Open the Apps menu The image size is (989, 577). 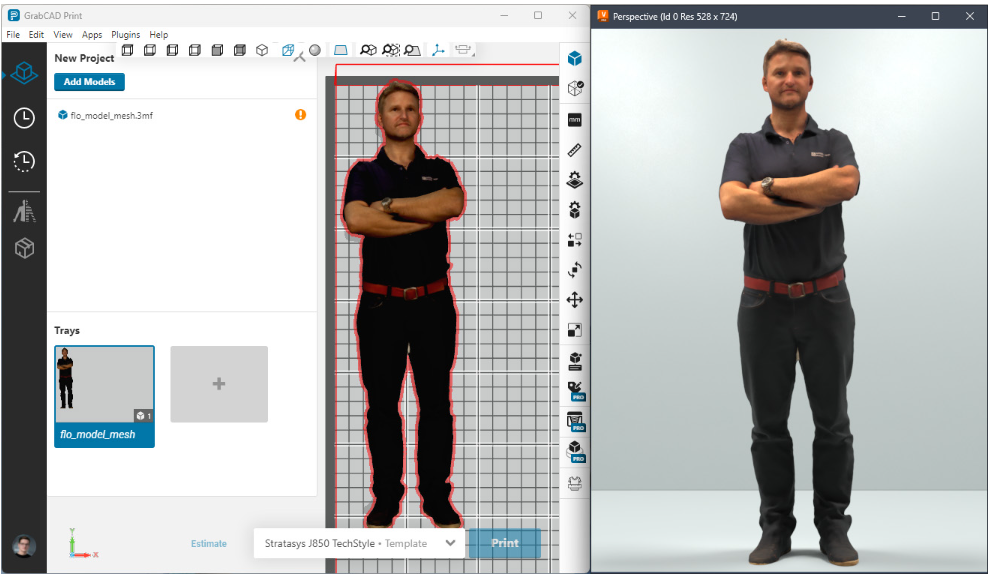(92, 35)
